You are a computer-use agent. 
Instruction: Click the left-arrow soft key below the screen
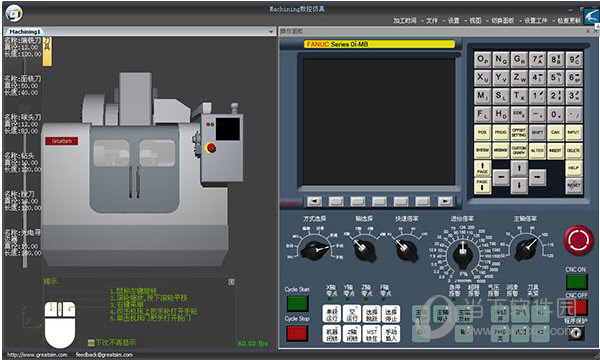coord(315,201)
